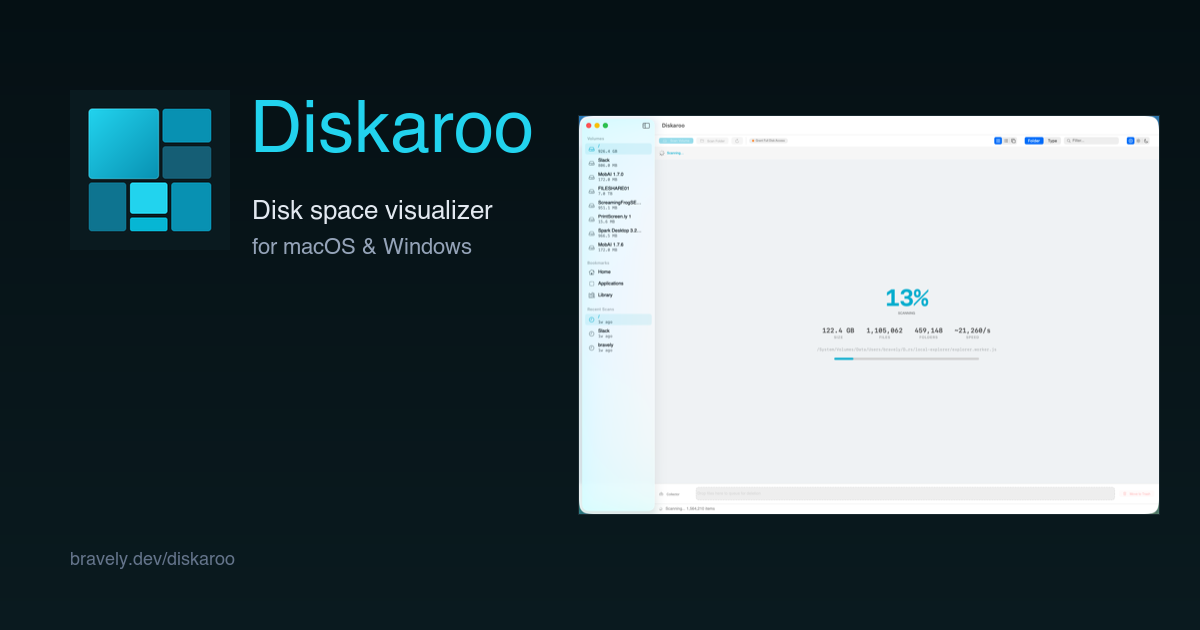Click the duplicates/copy view icon
1200x630 pixels.
coord(1013,141)
